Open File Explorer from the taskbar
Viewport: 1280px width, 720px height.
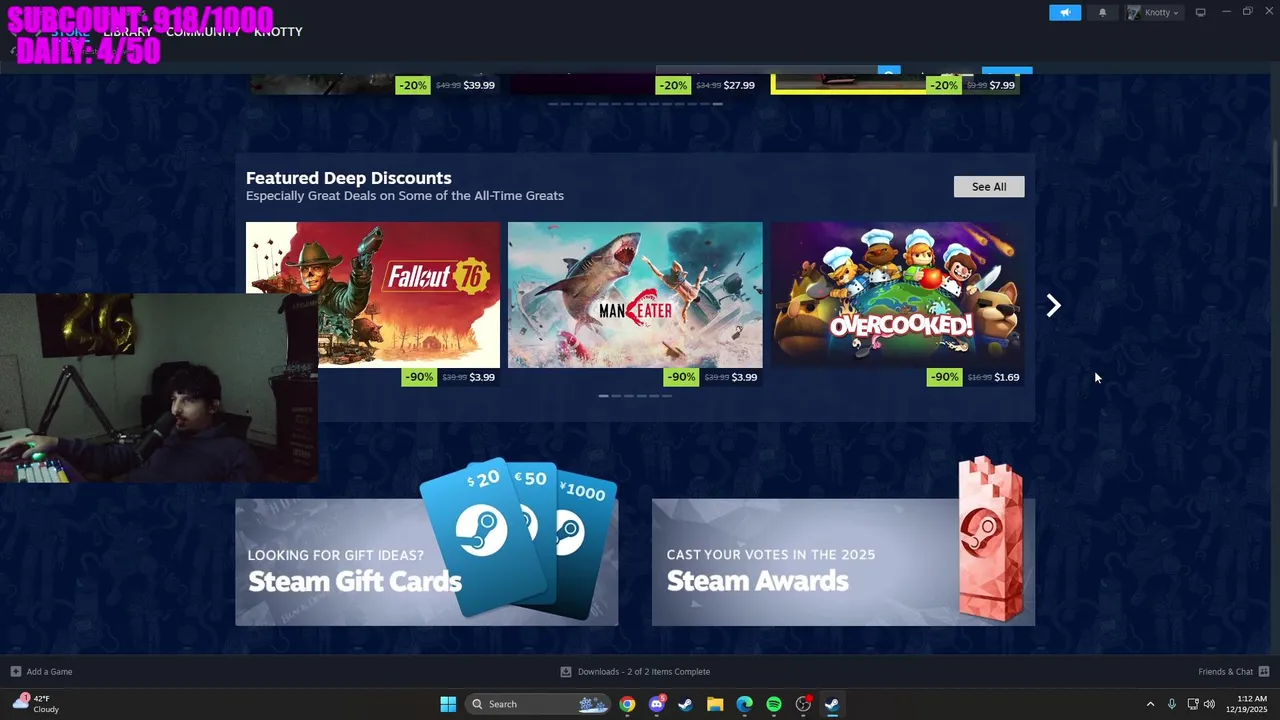click(x=715, y=704)
